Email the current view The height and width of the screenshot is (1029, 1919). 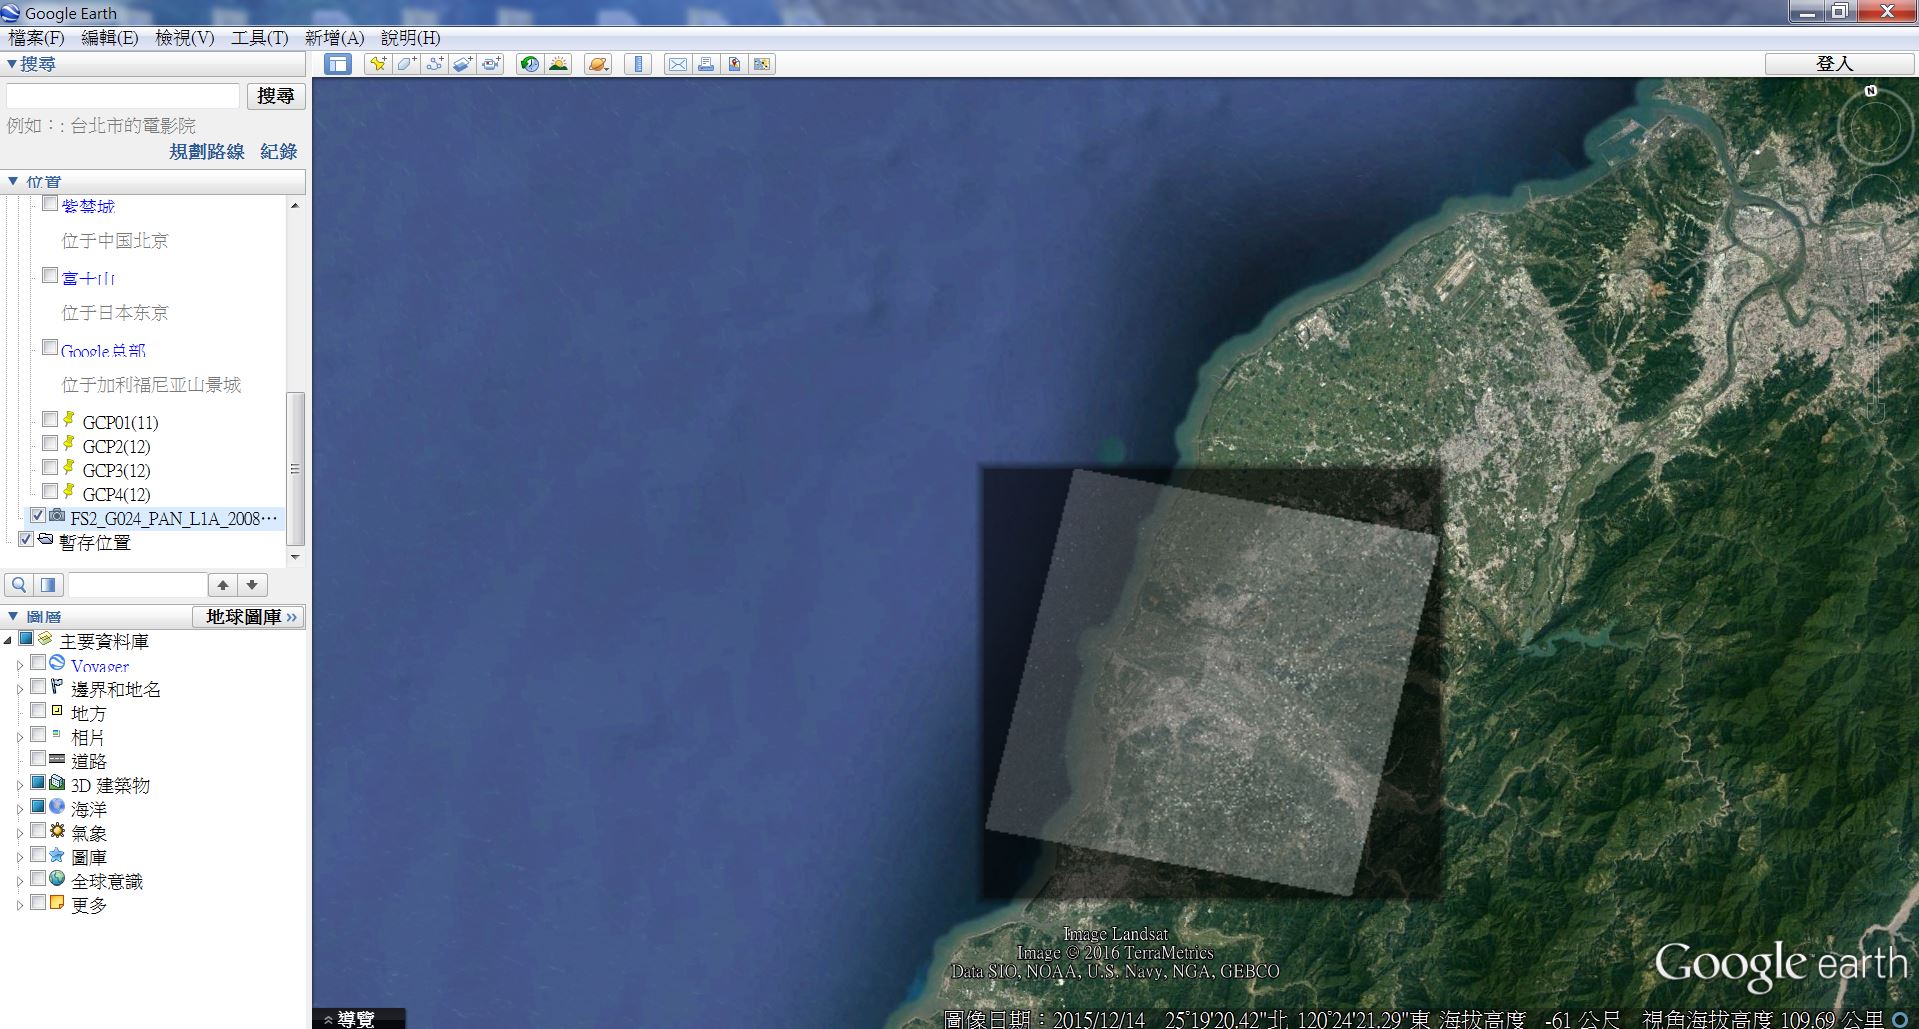(678, 64)
